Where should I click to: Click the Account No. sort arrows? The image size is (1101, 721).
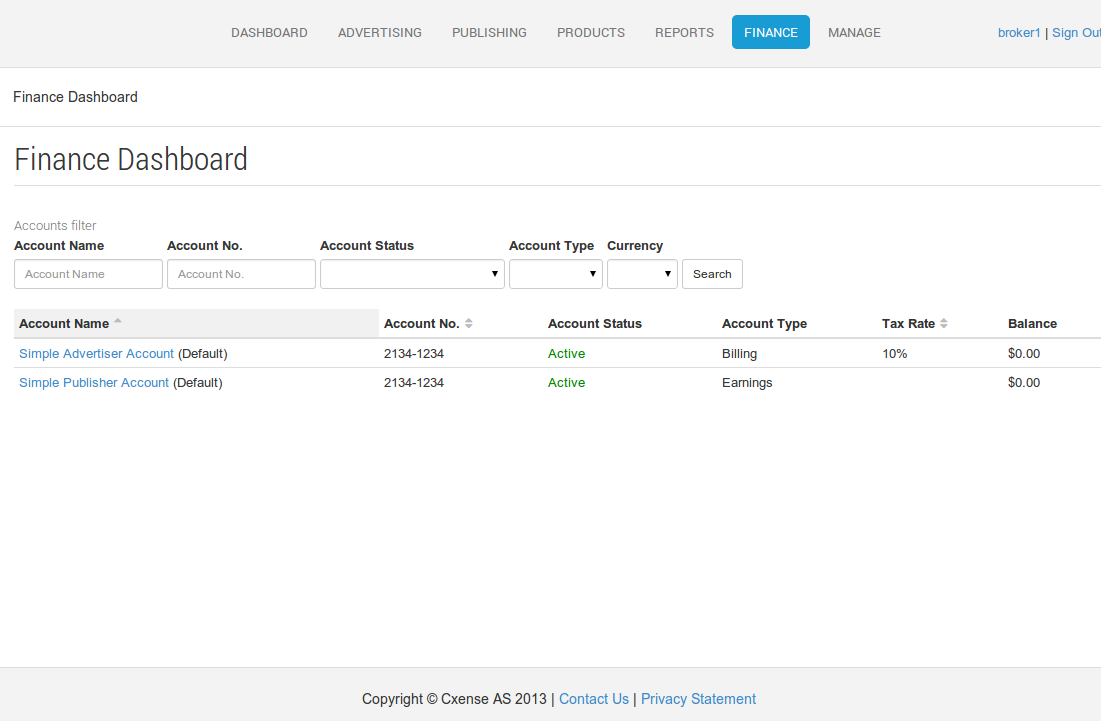tap(468, 324)
